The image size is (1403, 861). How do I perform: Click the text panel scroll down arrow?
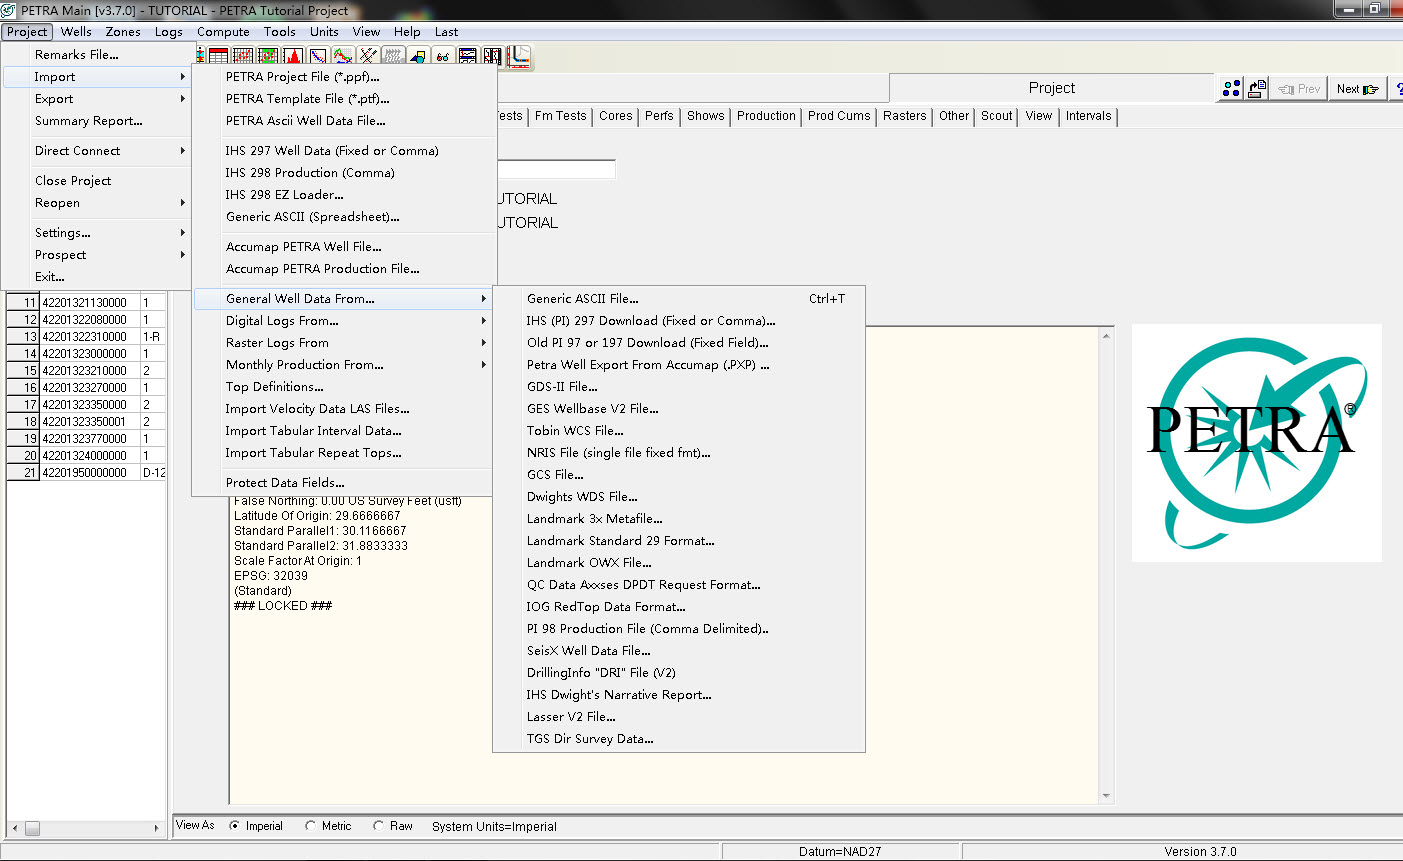coord(1106,796)
